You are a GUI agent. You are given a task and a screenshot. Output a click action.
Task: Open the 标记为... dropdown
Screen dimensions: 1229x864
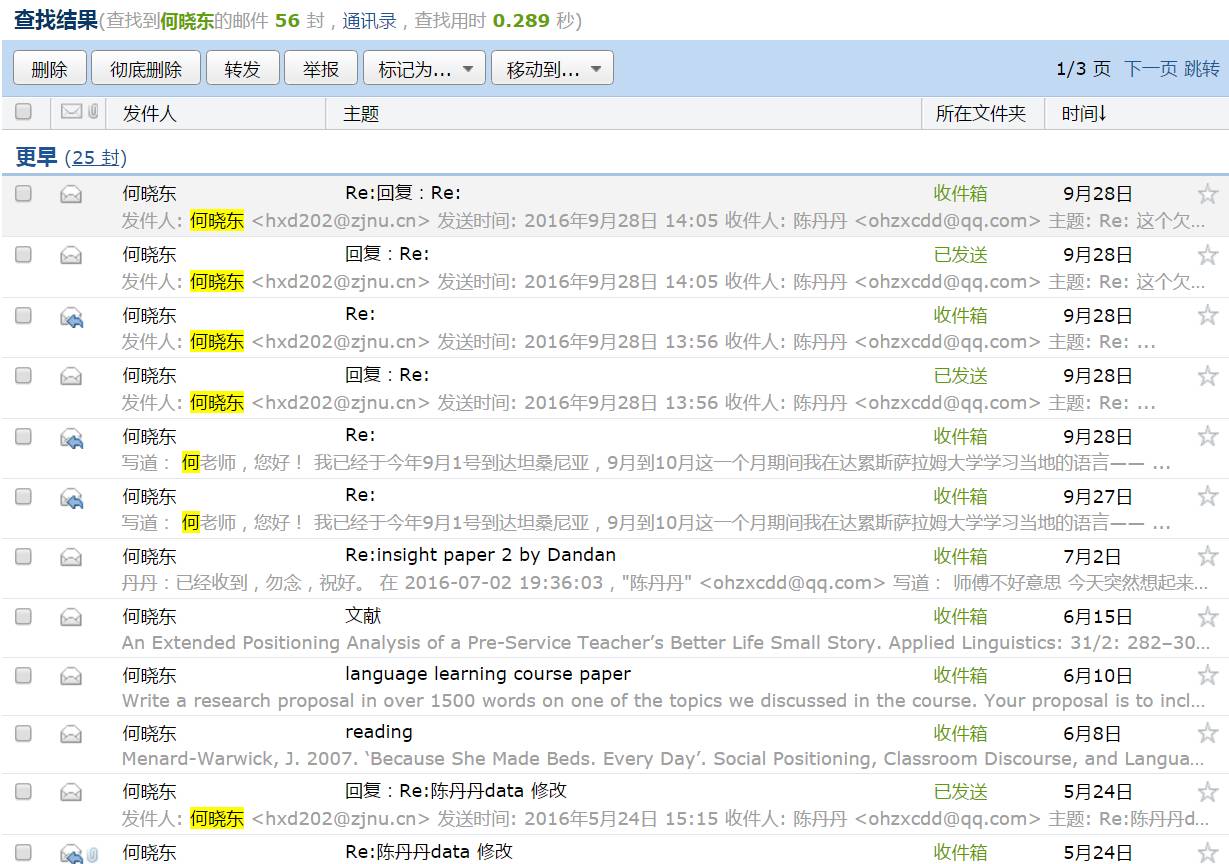tap(424, 69)
